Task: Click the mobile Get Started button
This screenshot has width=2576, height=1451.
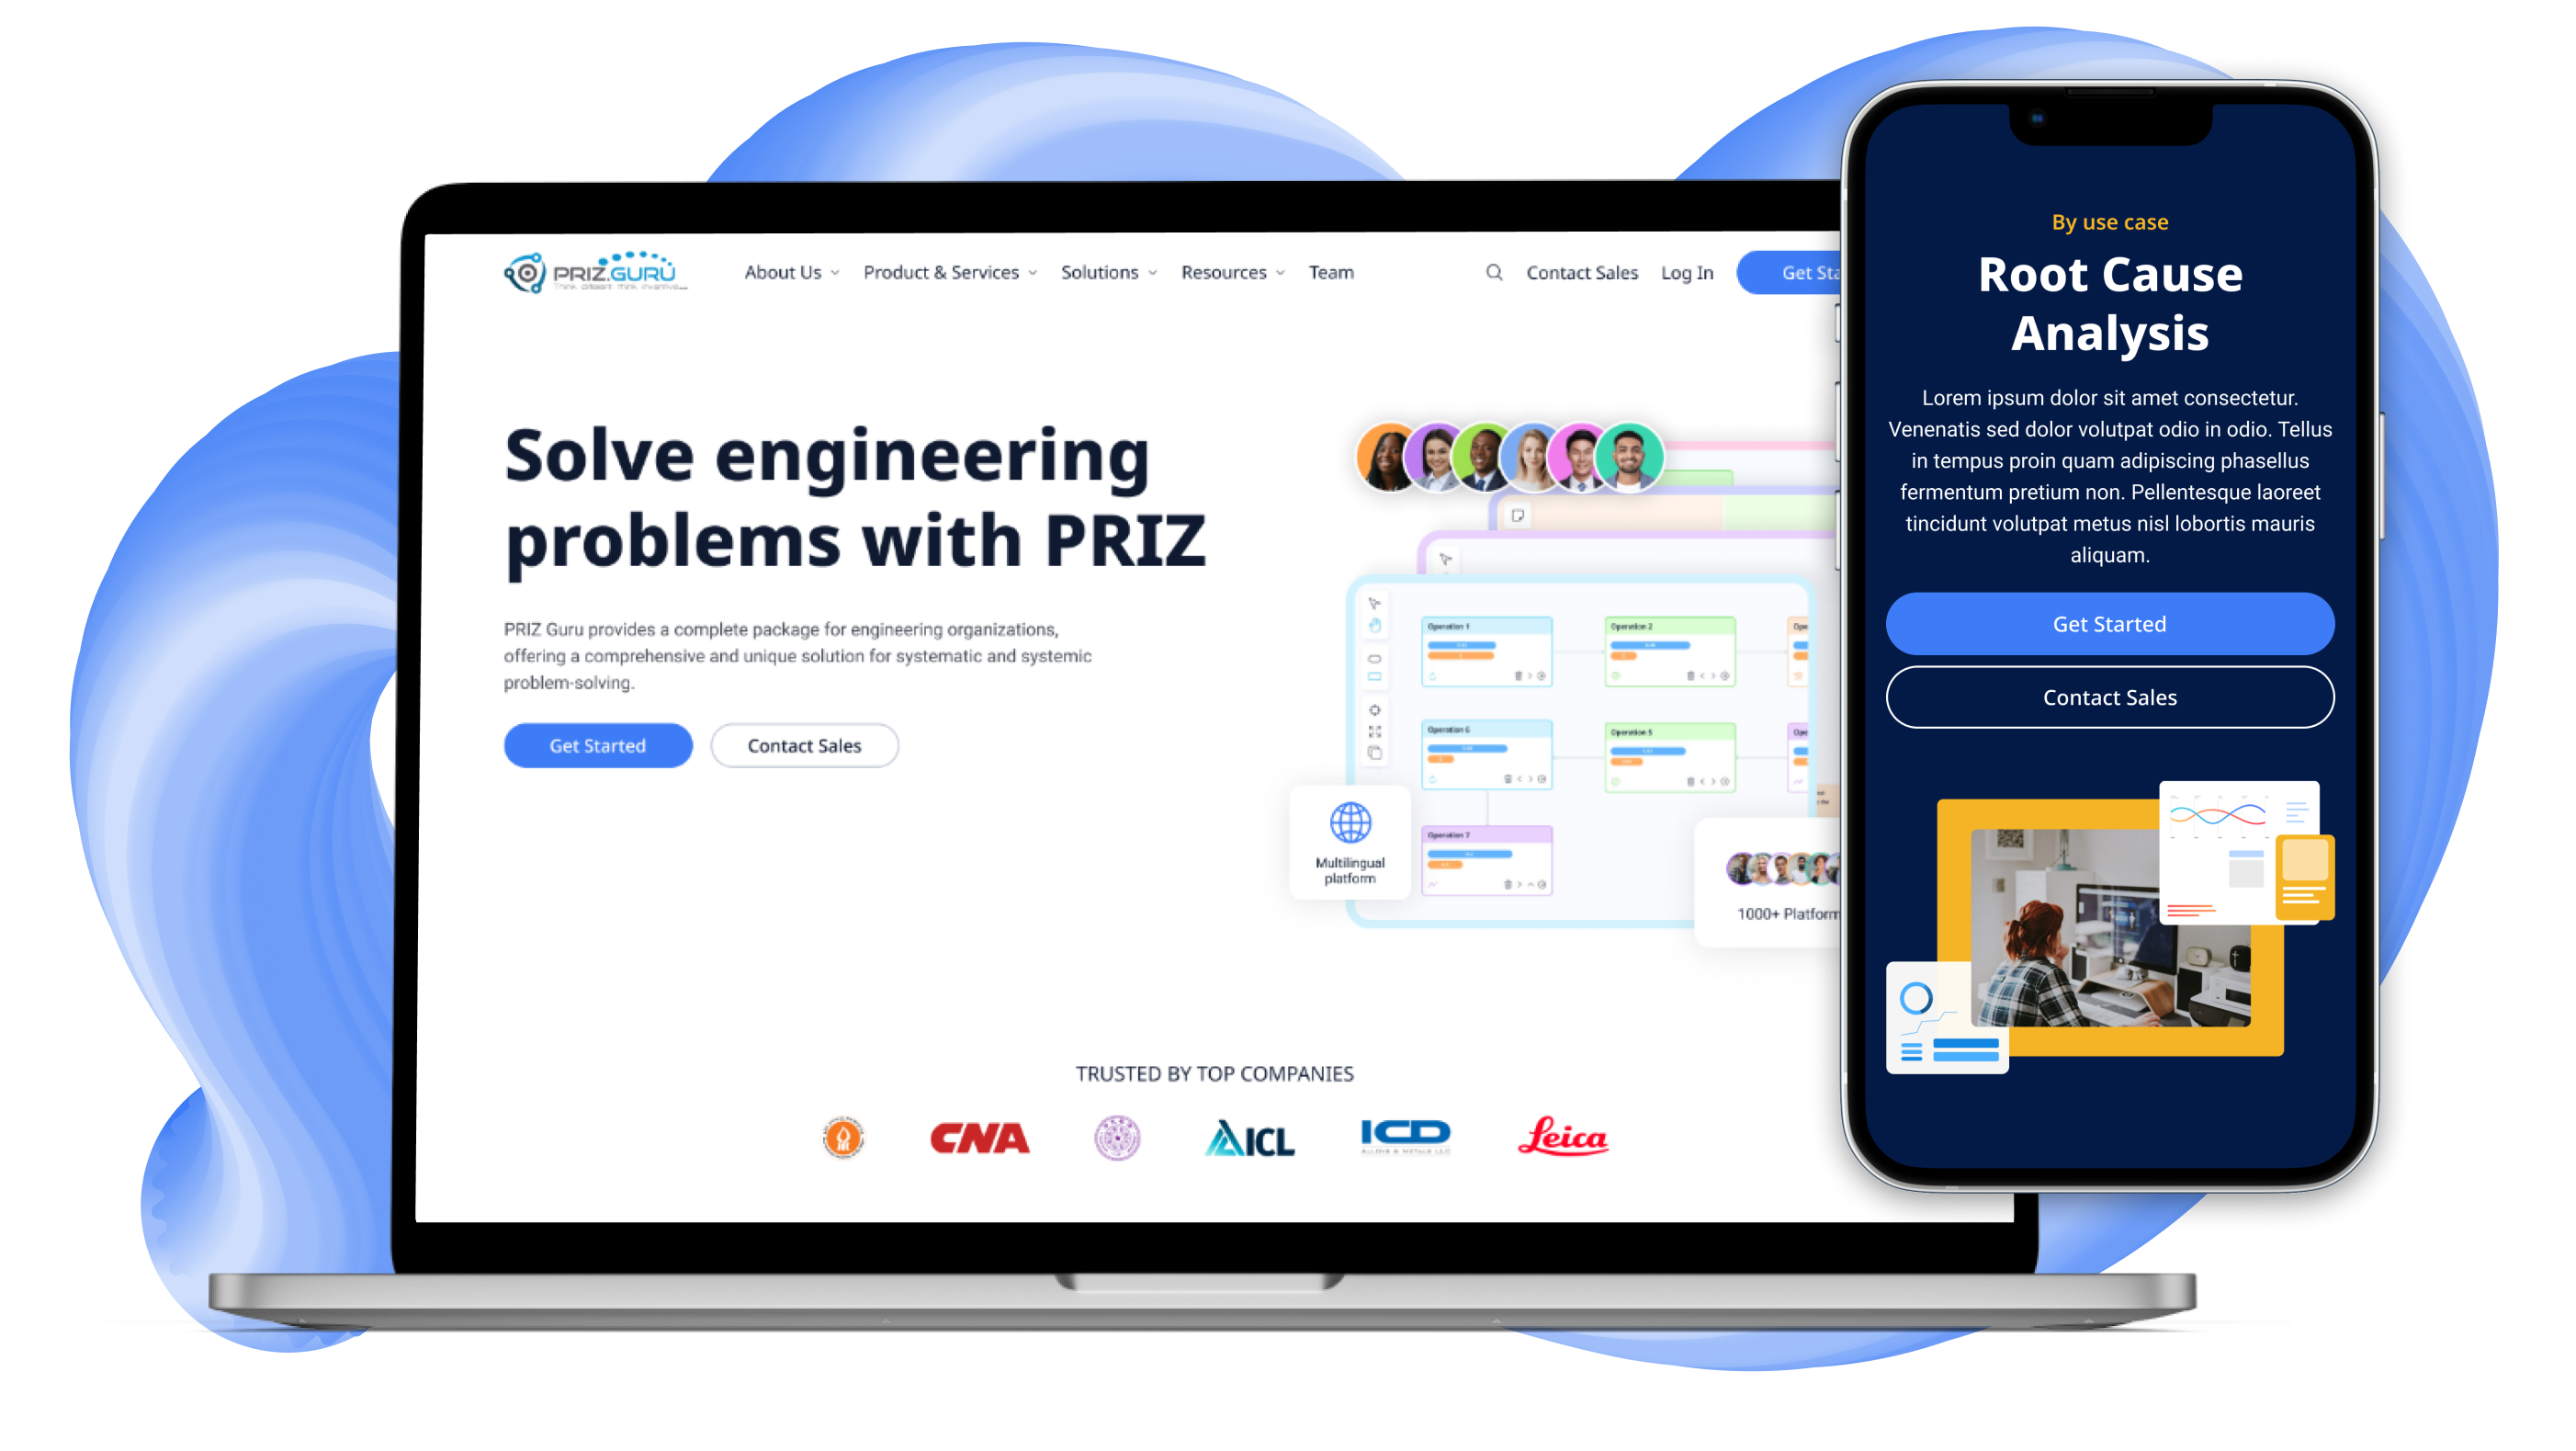Action: 2109,623
